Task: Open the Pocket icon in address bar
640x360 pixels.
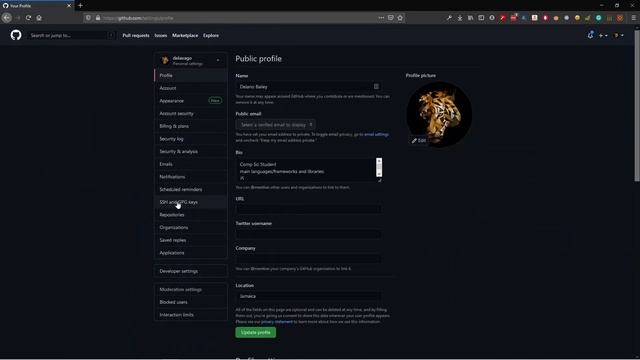Action: coord(391,18)
